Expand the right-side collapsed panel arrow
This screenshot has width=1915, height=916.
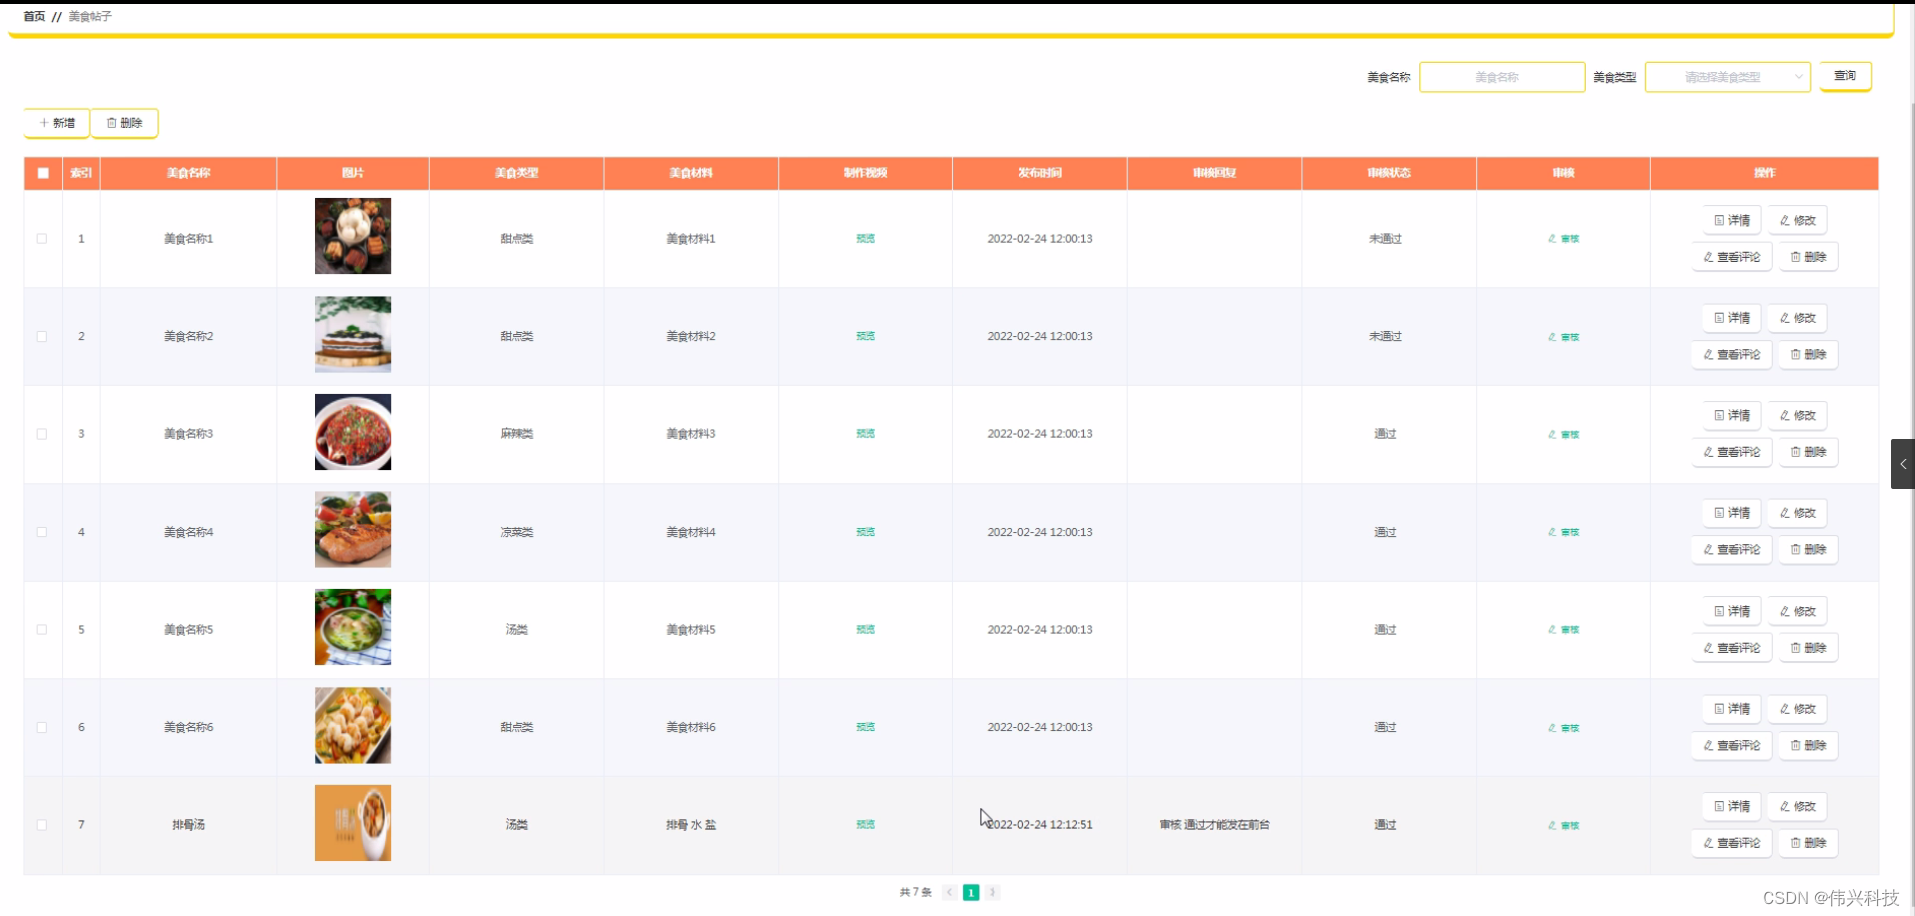(1902, 463)
